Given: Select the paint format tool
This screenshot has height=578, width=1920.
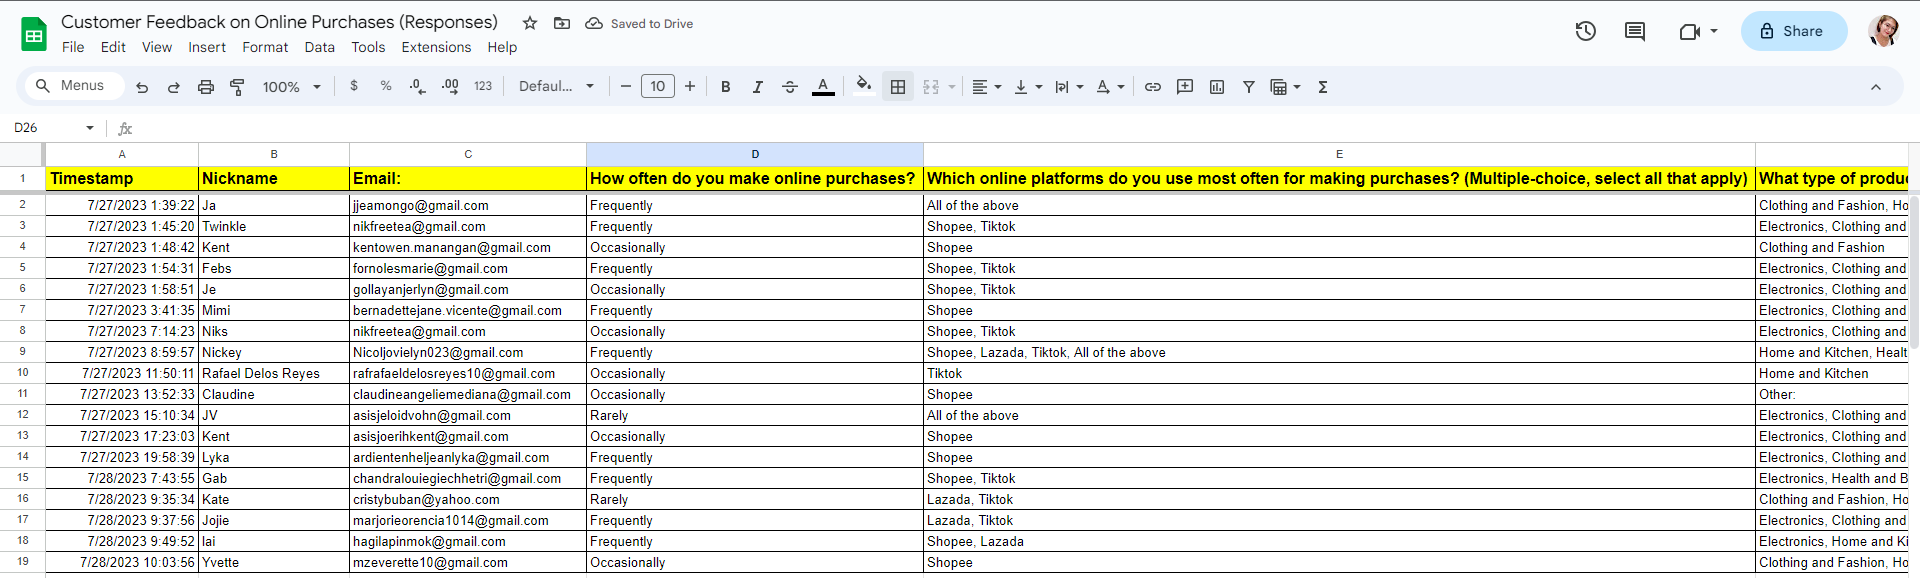Looking at the screenshot, I should [237, 87].
